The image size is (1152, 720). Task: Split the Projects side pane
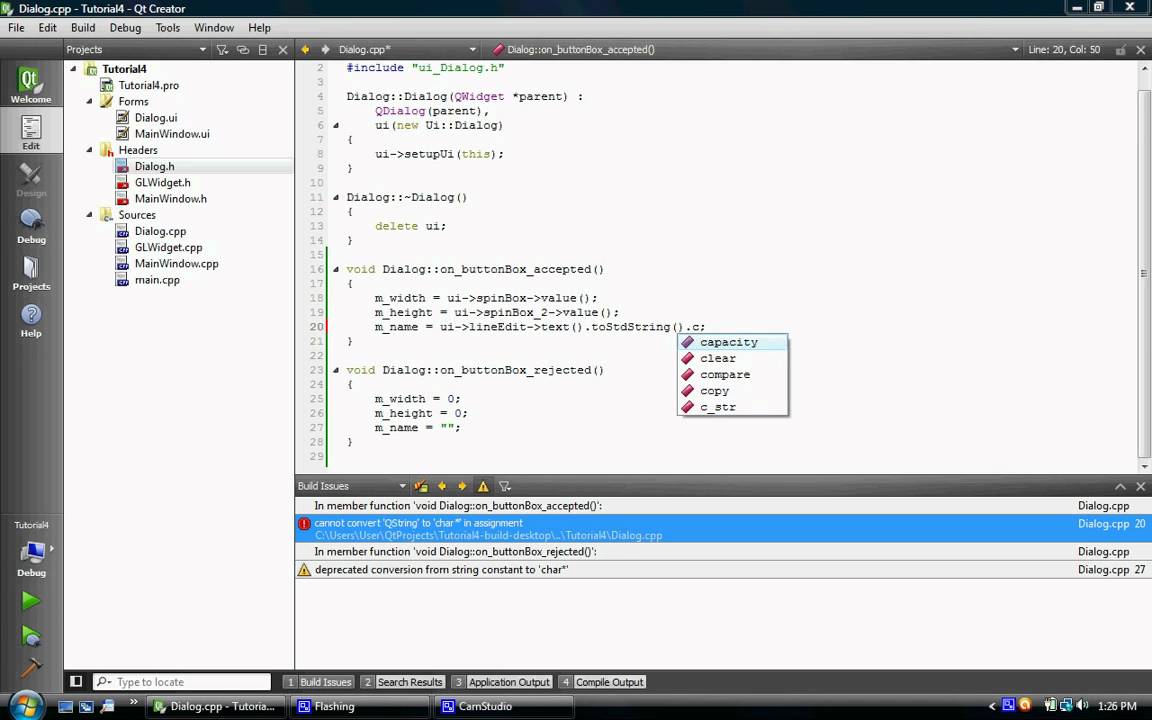(x=262, y=49)
